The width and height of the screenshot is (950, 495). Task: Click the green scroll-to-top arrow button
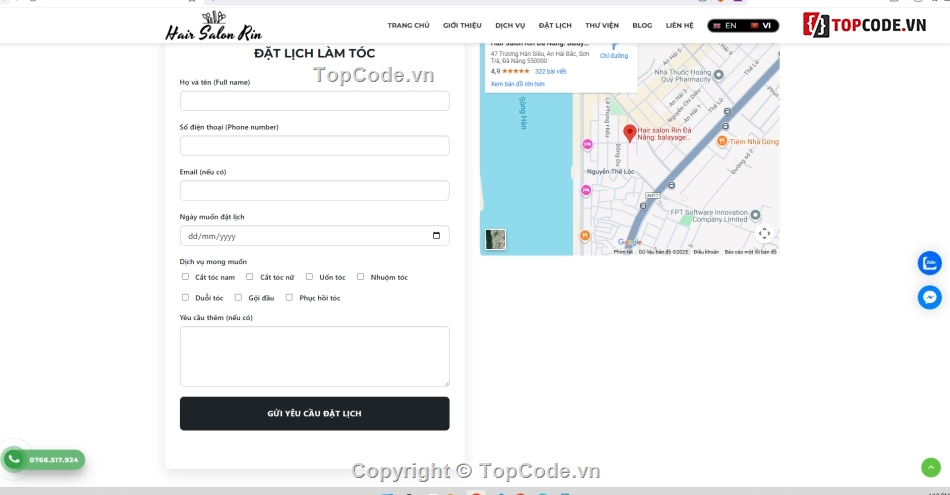click(931, 467)
